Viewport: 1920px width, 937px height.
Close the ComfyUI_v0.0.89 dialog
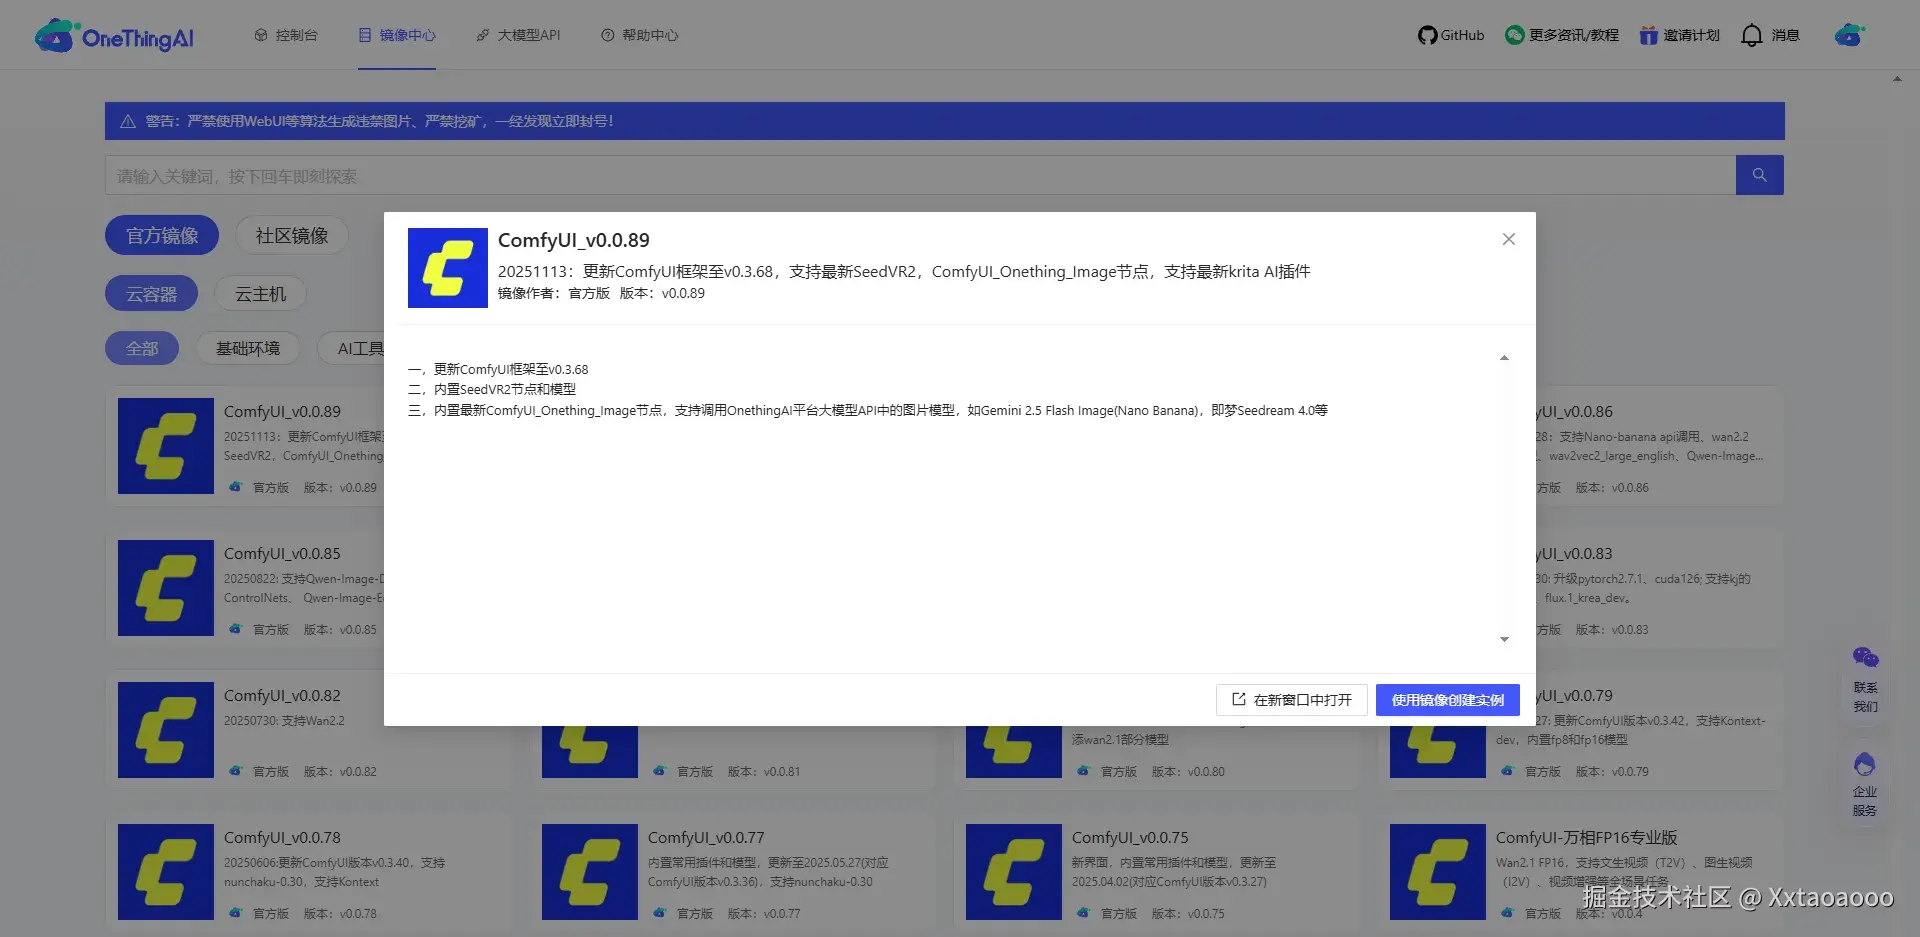pos(1509,239)
